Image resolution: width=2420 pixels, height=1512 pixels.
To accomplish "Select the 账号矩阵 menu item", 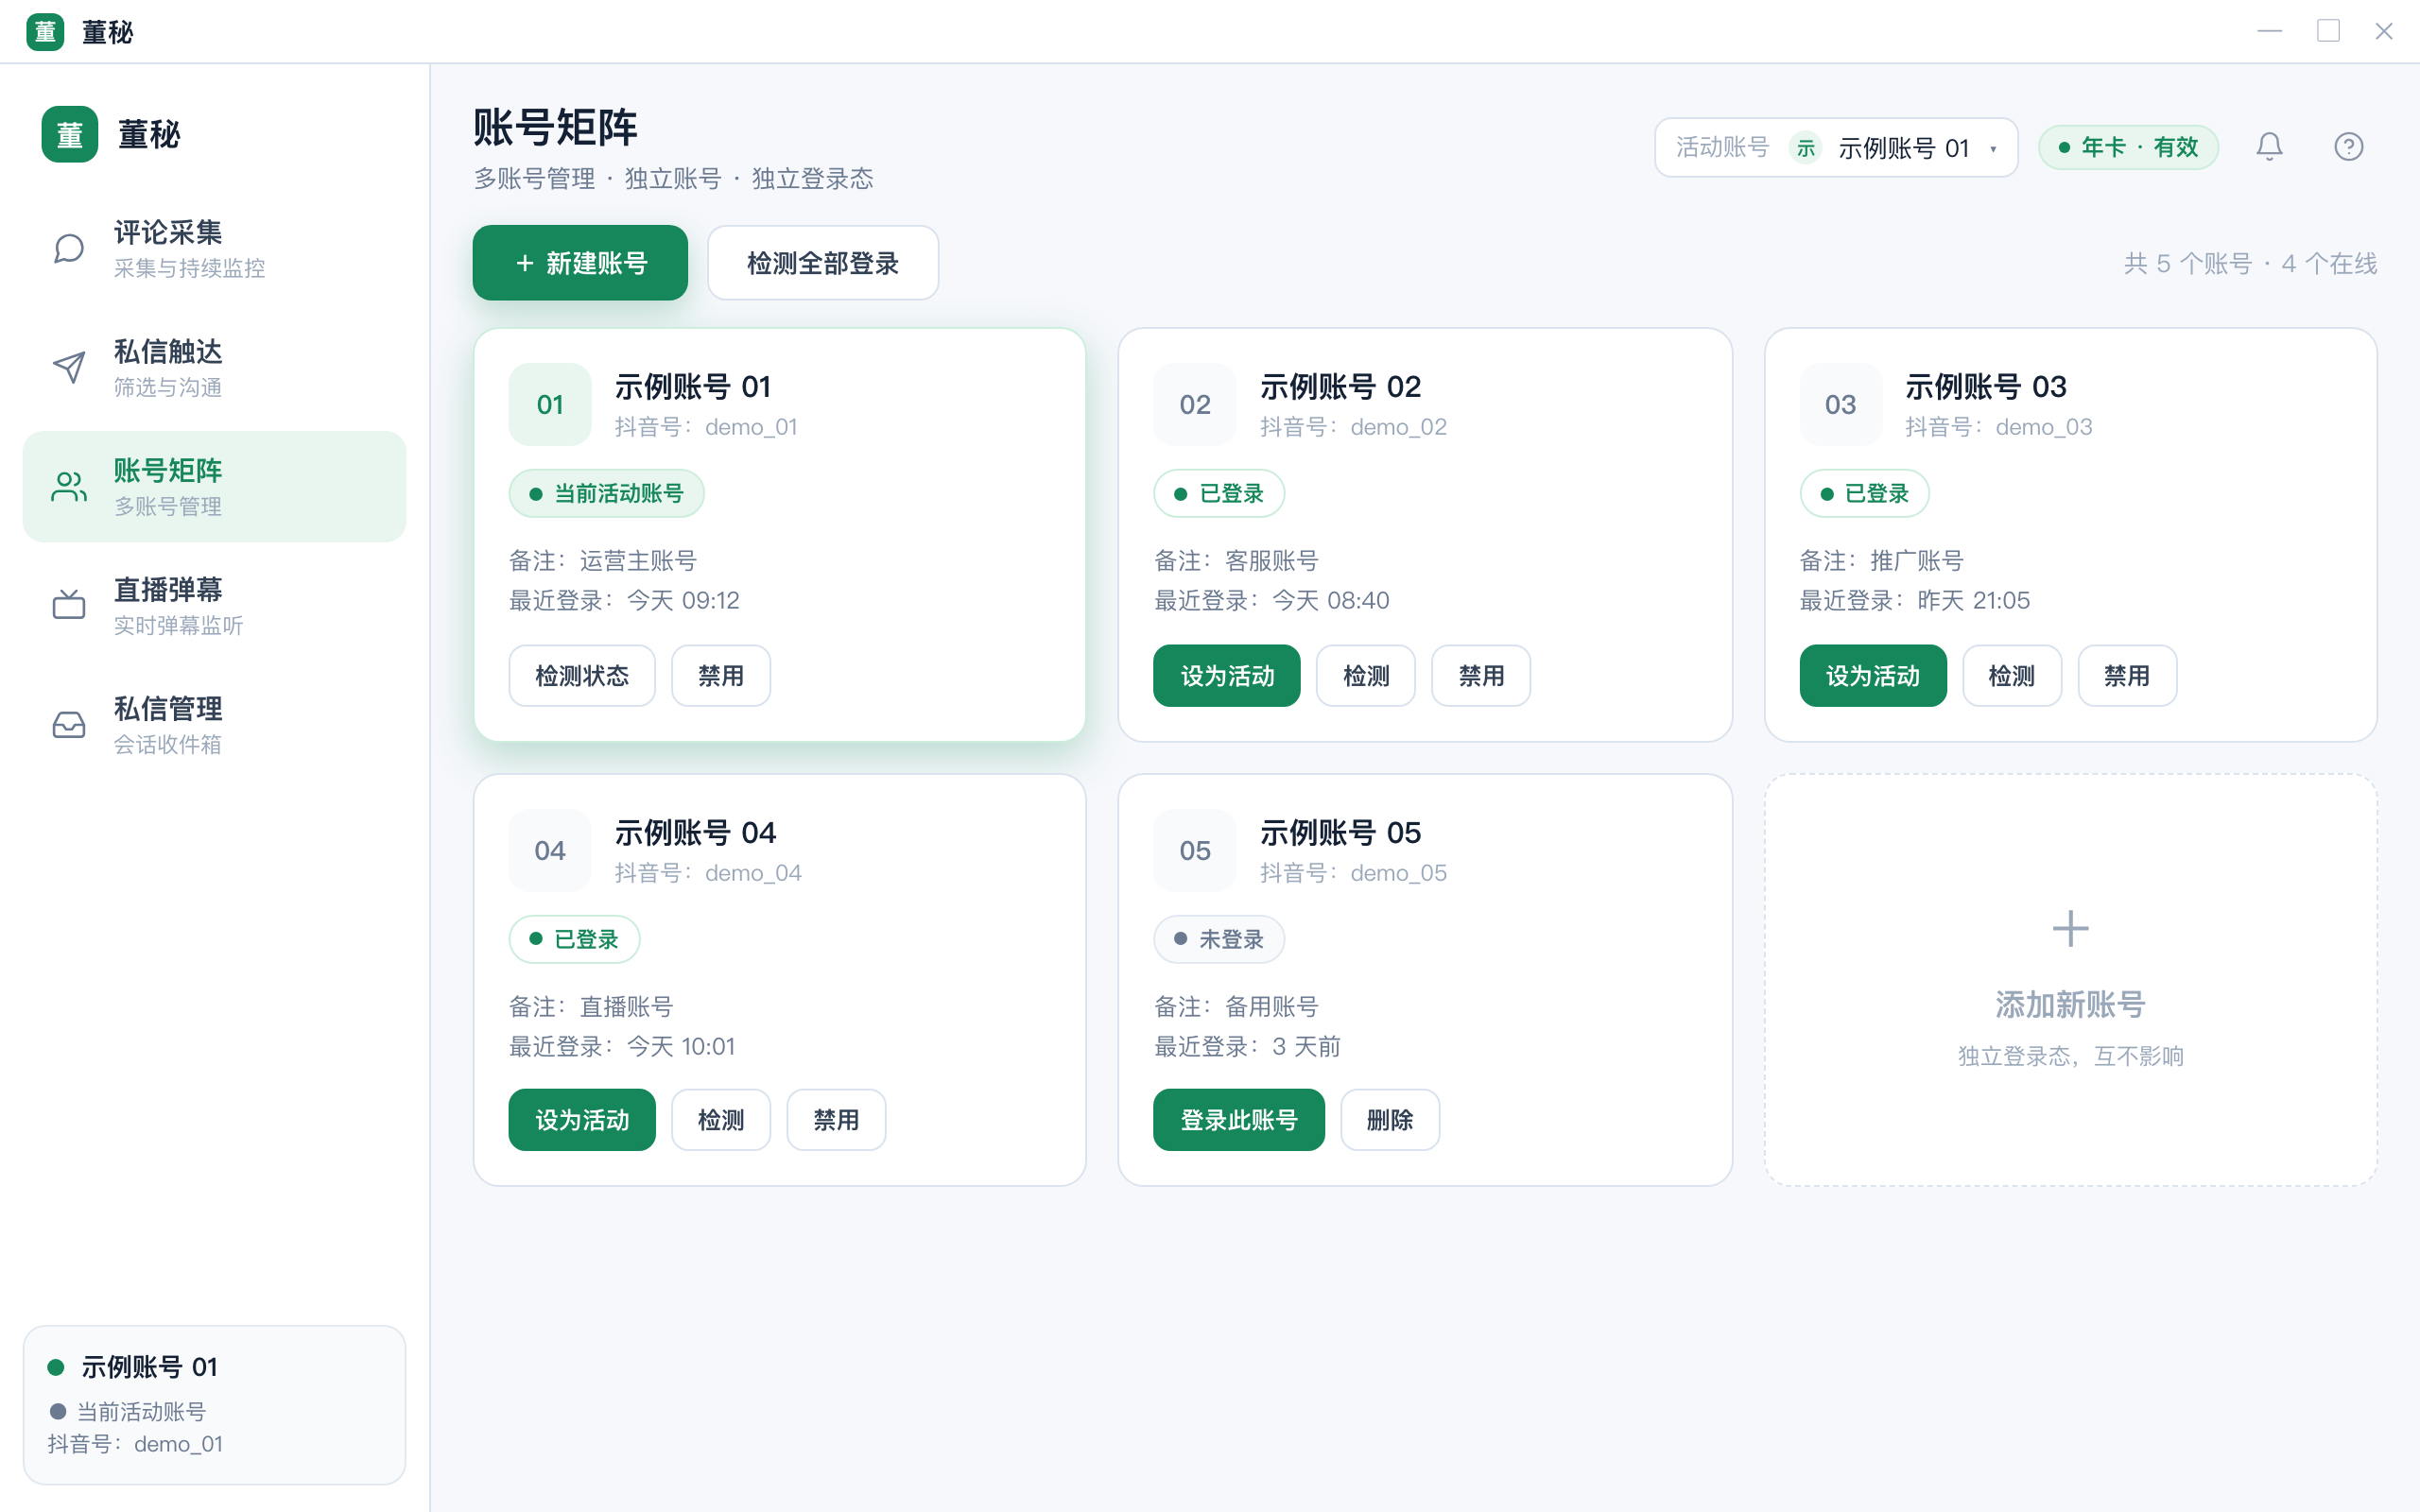I will (x=214, y=486).
